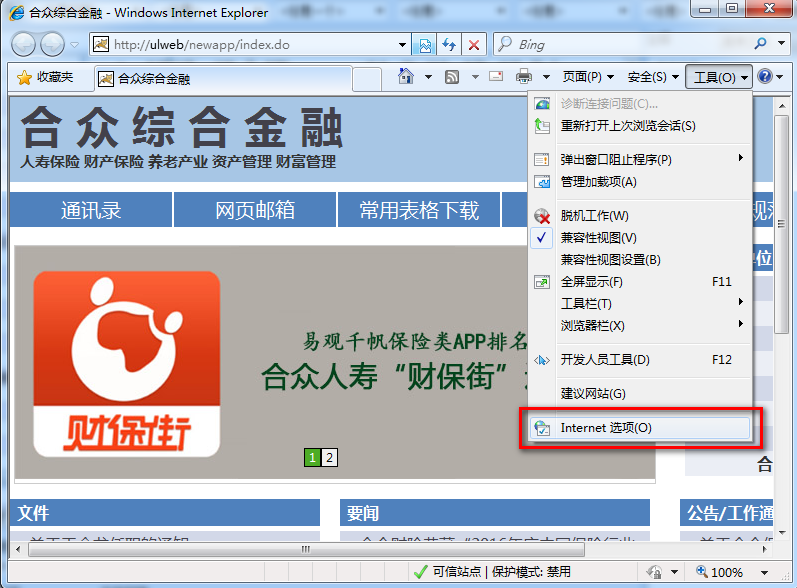Screen dimensions: 797x588
Task: Toggle 脱机工作(W) offline mode
Action: click(x=594, y=216)
